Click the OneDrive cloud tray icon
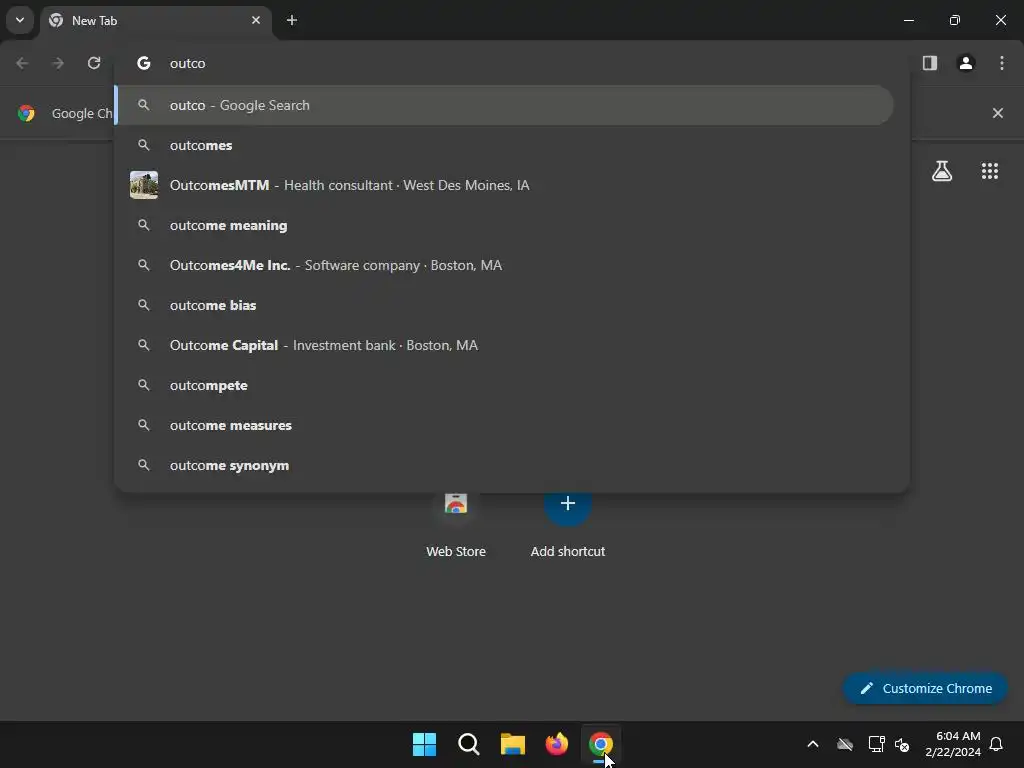 click(x=845, y=744)
